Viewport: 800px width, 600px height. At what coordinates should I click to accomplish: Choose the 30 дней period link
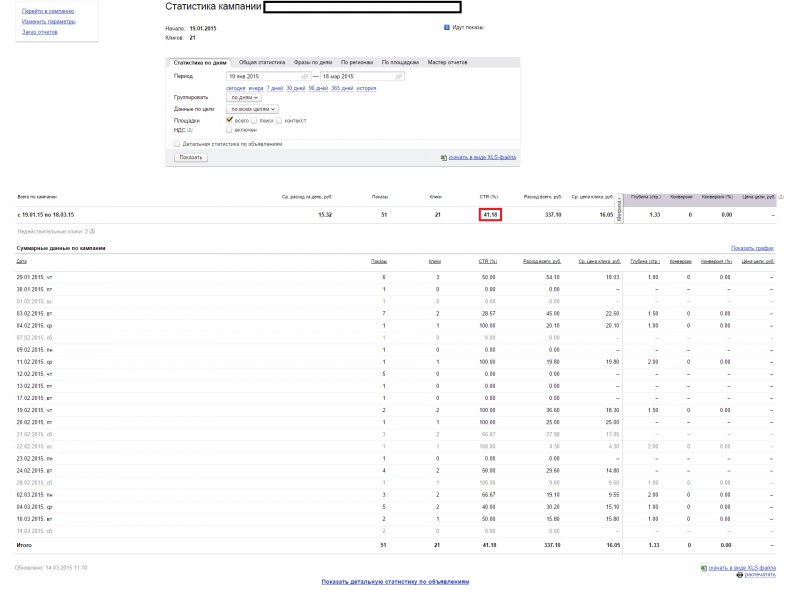click(x=295, y=88)
